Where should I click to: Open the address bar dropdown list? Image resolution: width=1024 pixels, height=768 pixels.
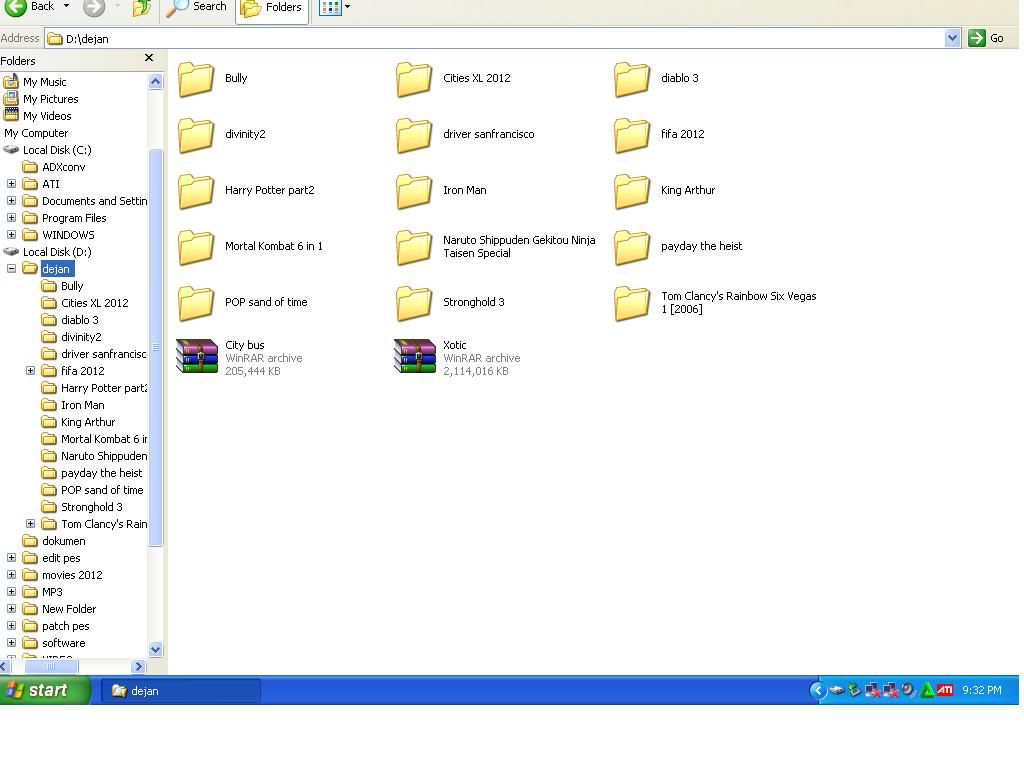click(952, 39)
